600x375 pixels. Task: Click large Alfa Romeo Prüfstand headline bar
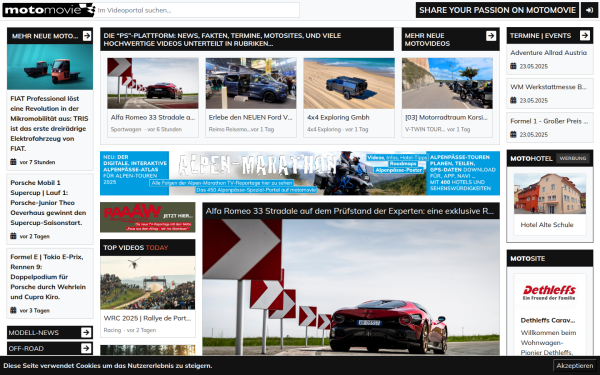(x=351, y=211)
